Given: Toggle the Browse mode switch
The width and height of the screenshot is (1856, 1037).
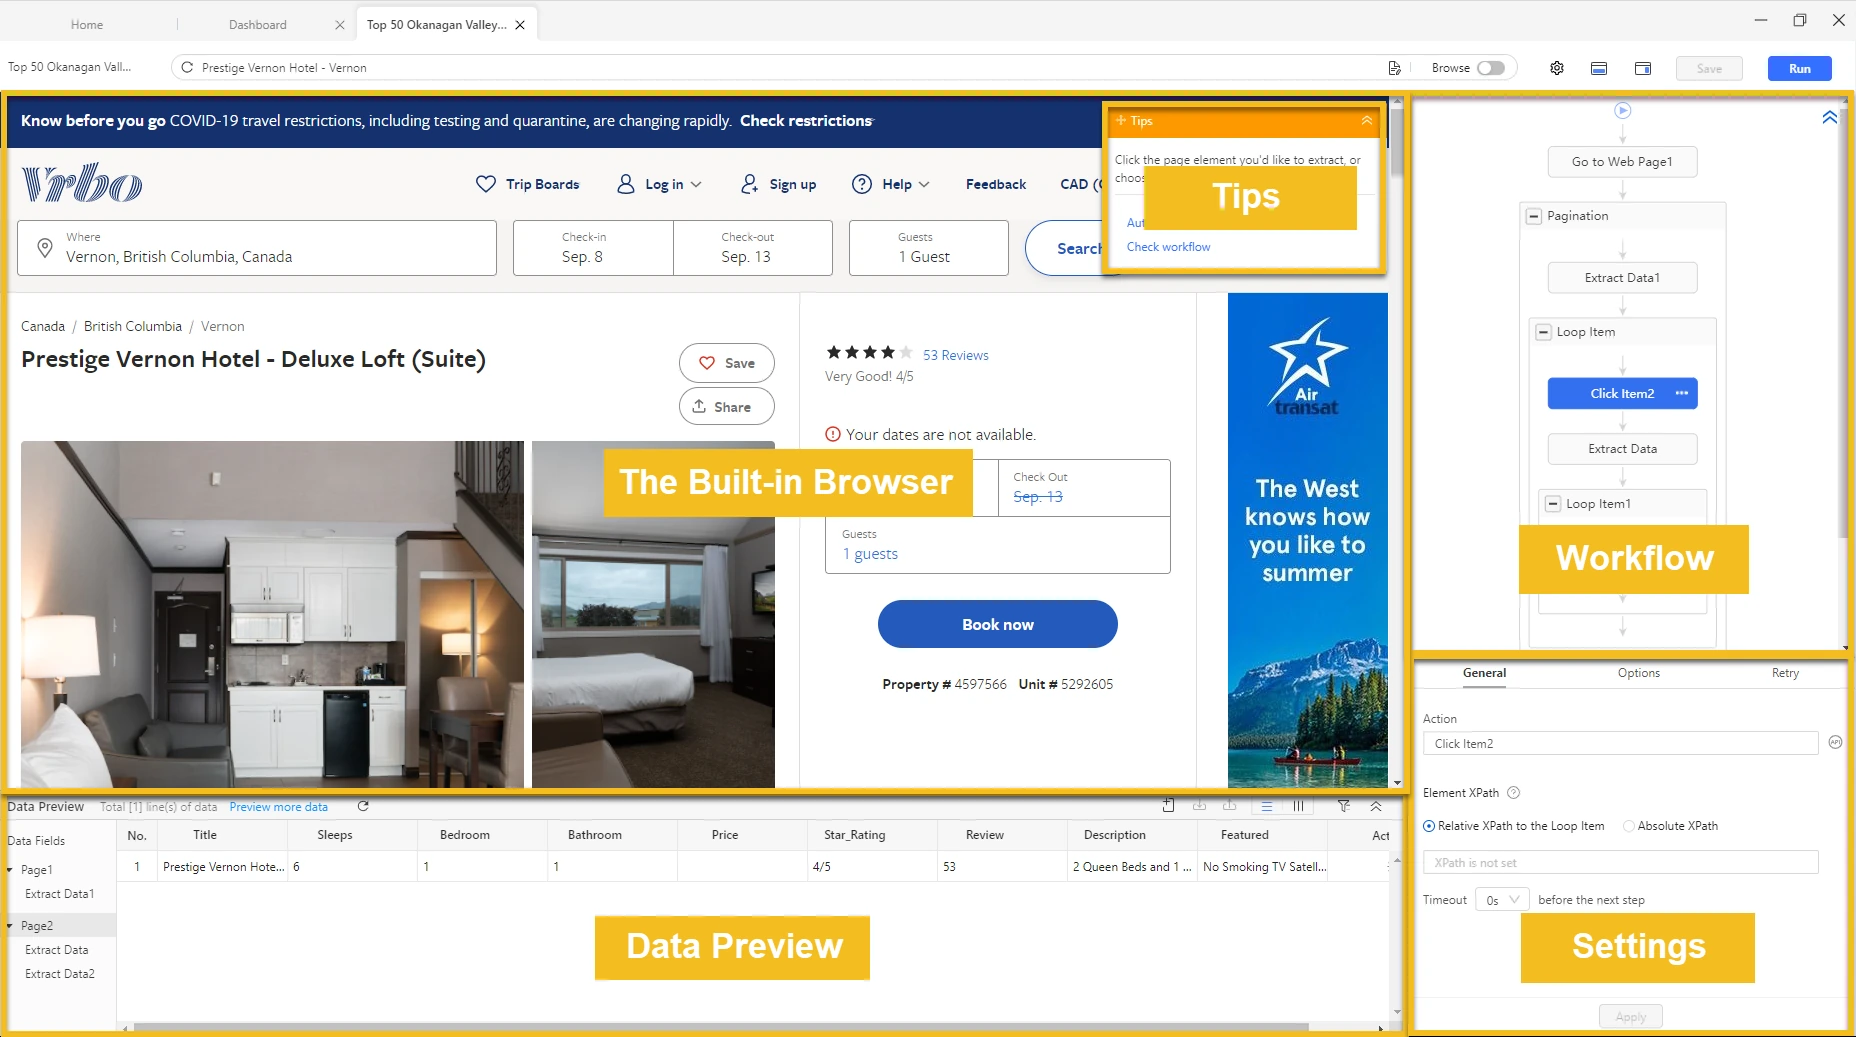Looking at the screenshot, I should [1490, 68].
